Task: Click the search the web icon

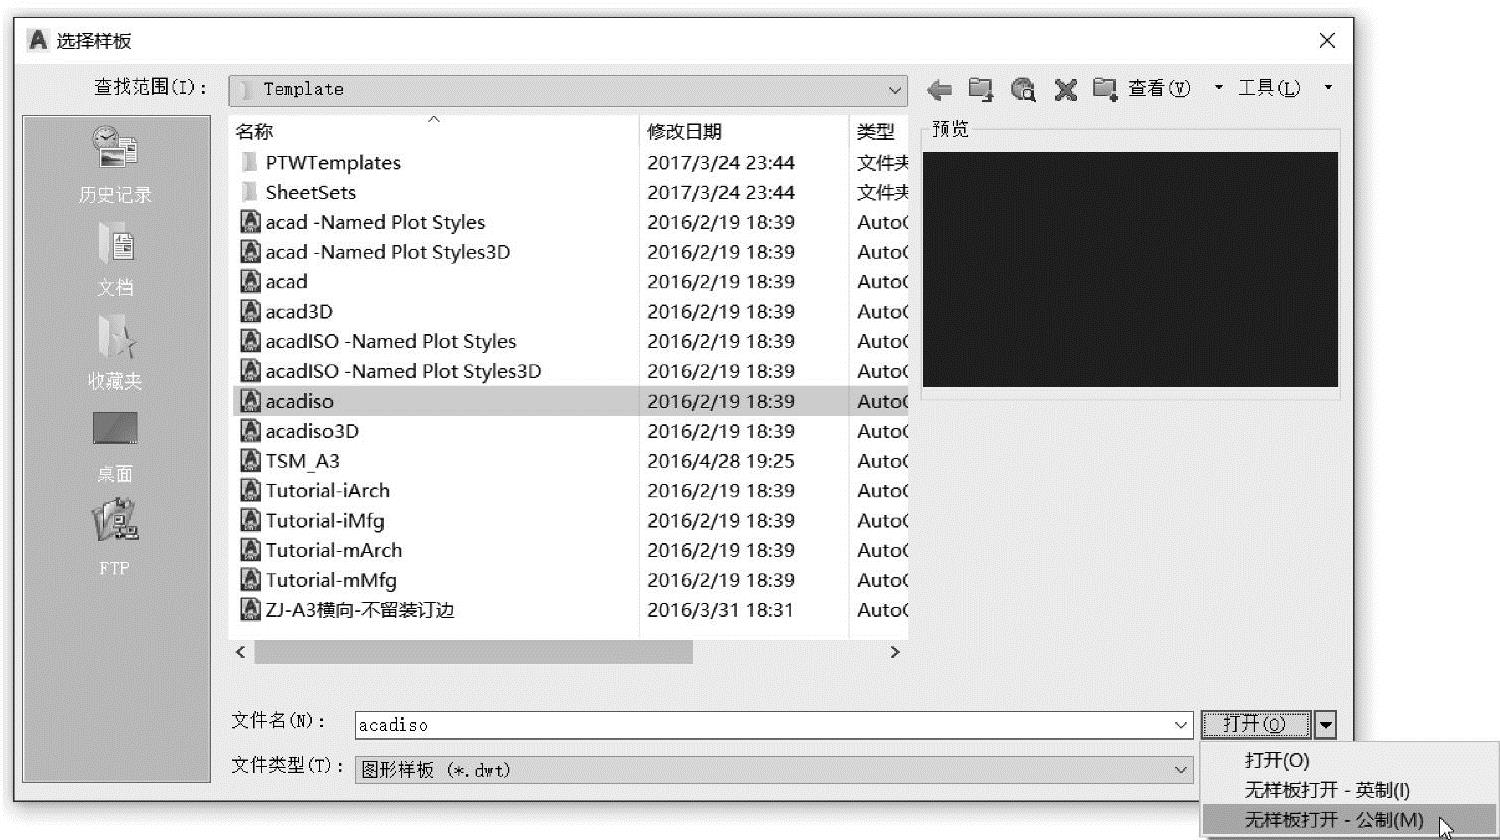Action: (1023, 90)
